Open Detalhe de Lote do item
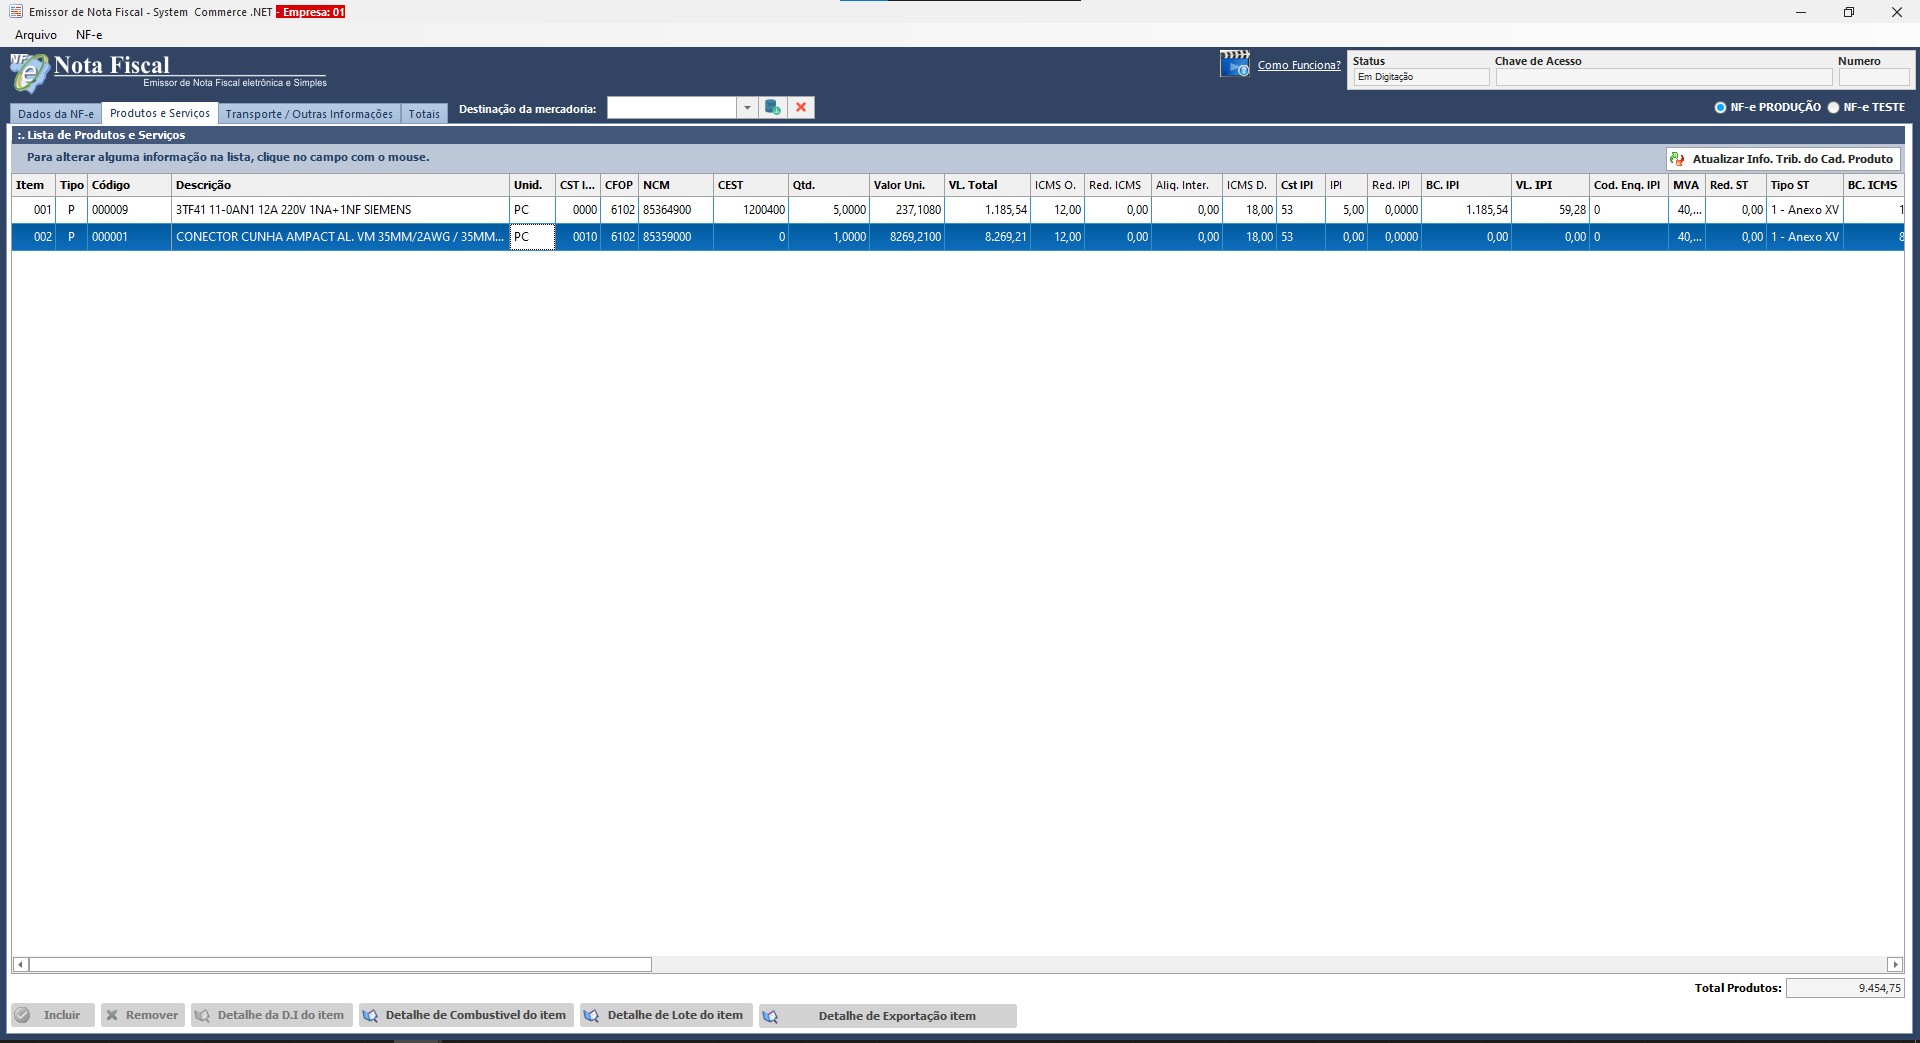The image size is (1920, 1043). (x=666, y=1015)
